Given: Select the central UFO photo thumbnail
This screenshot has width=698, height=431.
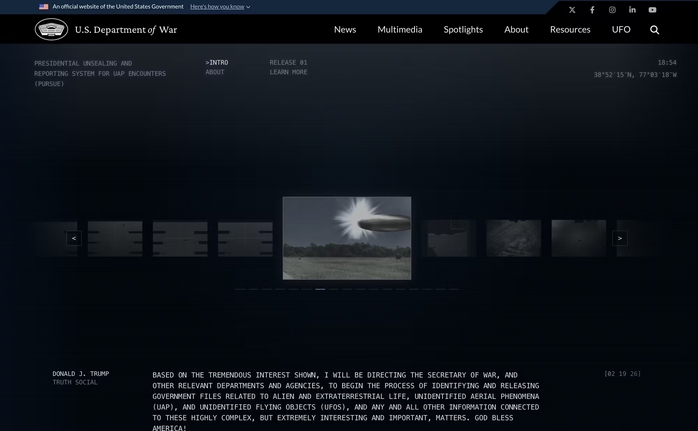Looking at the screenshot, I should point(347,238).
